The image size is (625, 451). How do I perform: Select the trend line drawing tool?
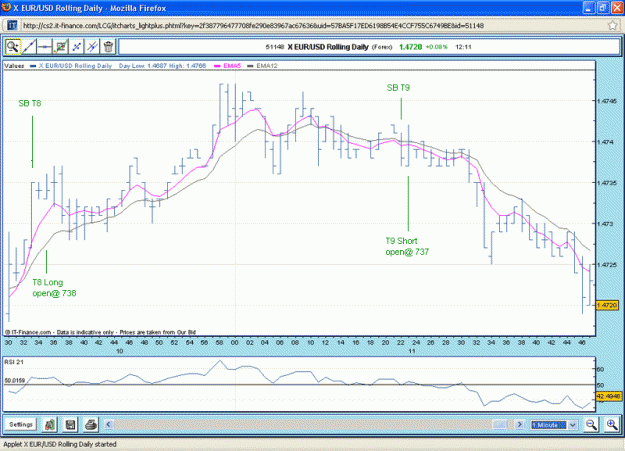[29, 47]
